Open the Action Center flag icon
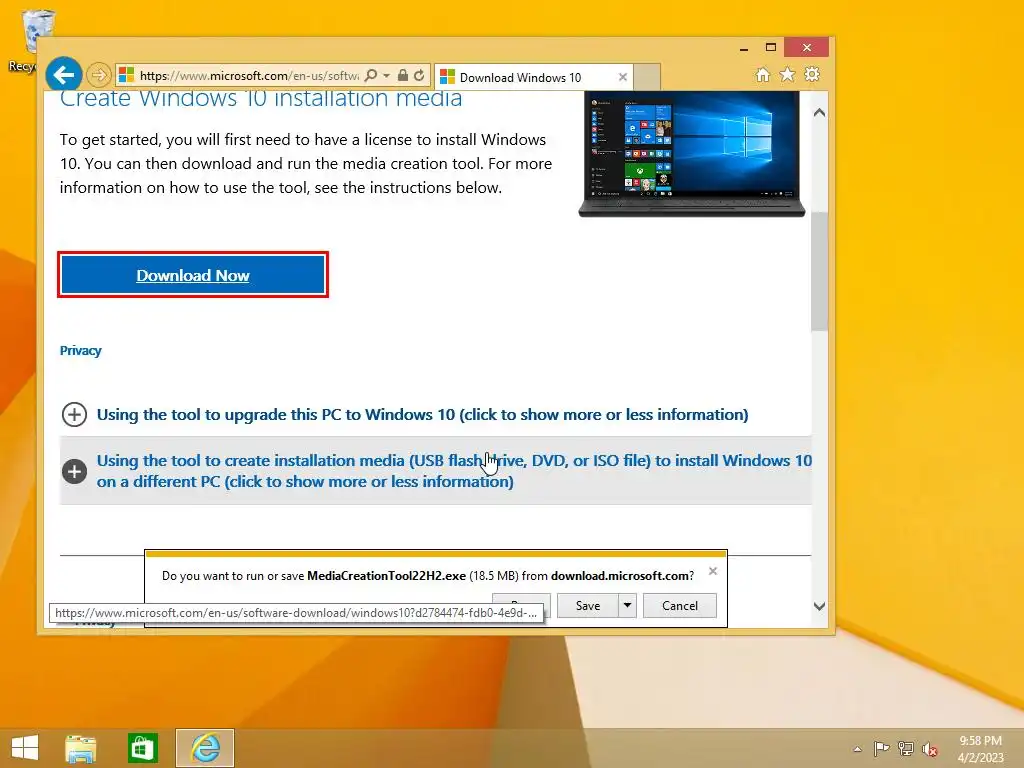Screen dimensions: 1024x768 coord(881,748)
